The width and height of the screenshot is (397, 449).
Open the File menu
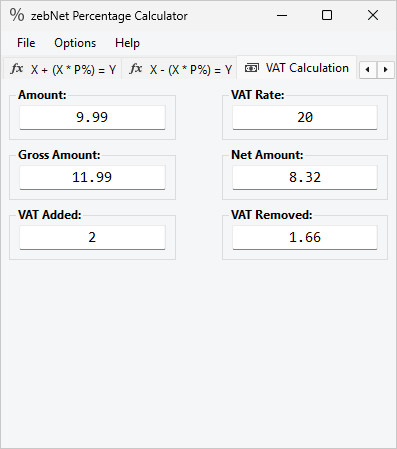coord(26,43)
